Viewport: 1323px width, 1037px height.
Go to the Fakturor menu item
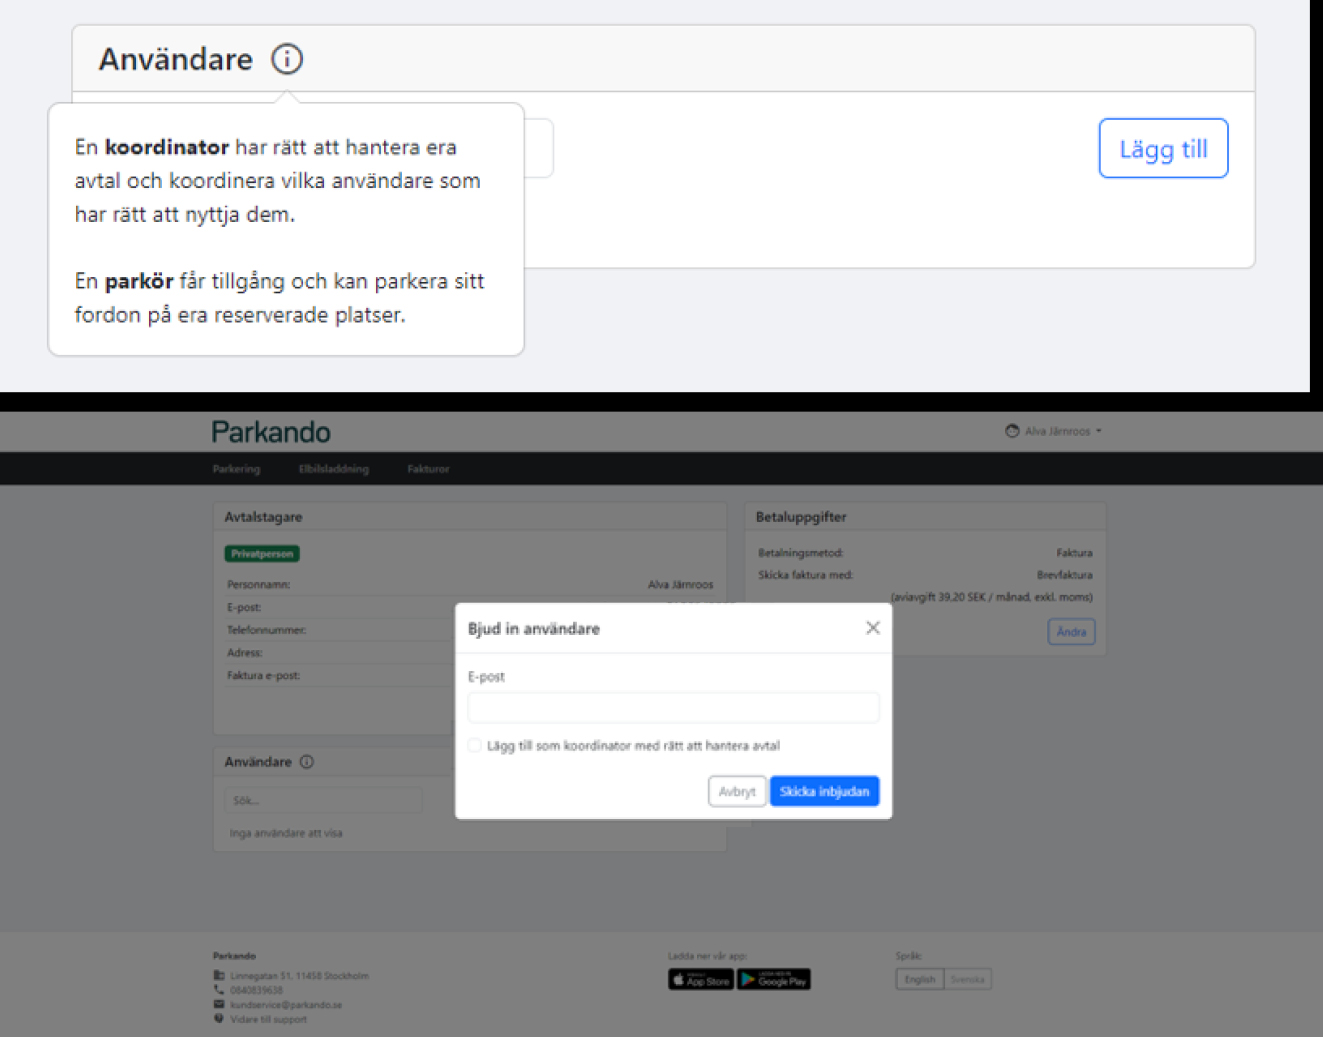click(428, 469)
